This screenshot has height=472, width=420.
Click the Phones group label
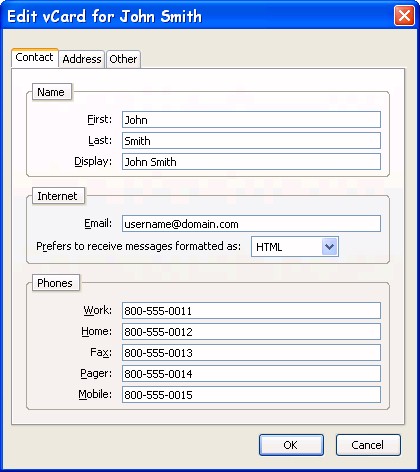(55, 283)
